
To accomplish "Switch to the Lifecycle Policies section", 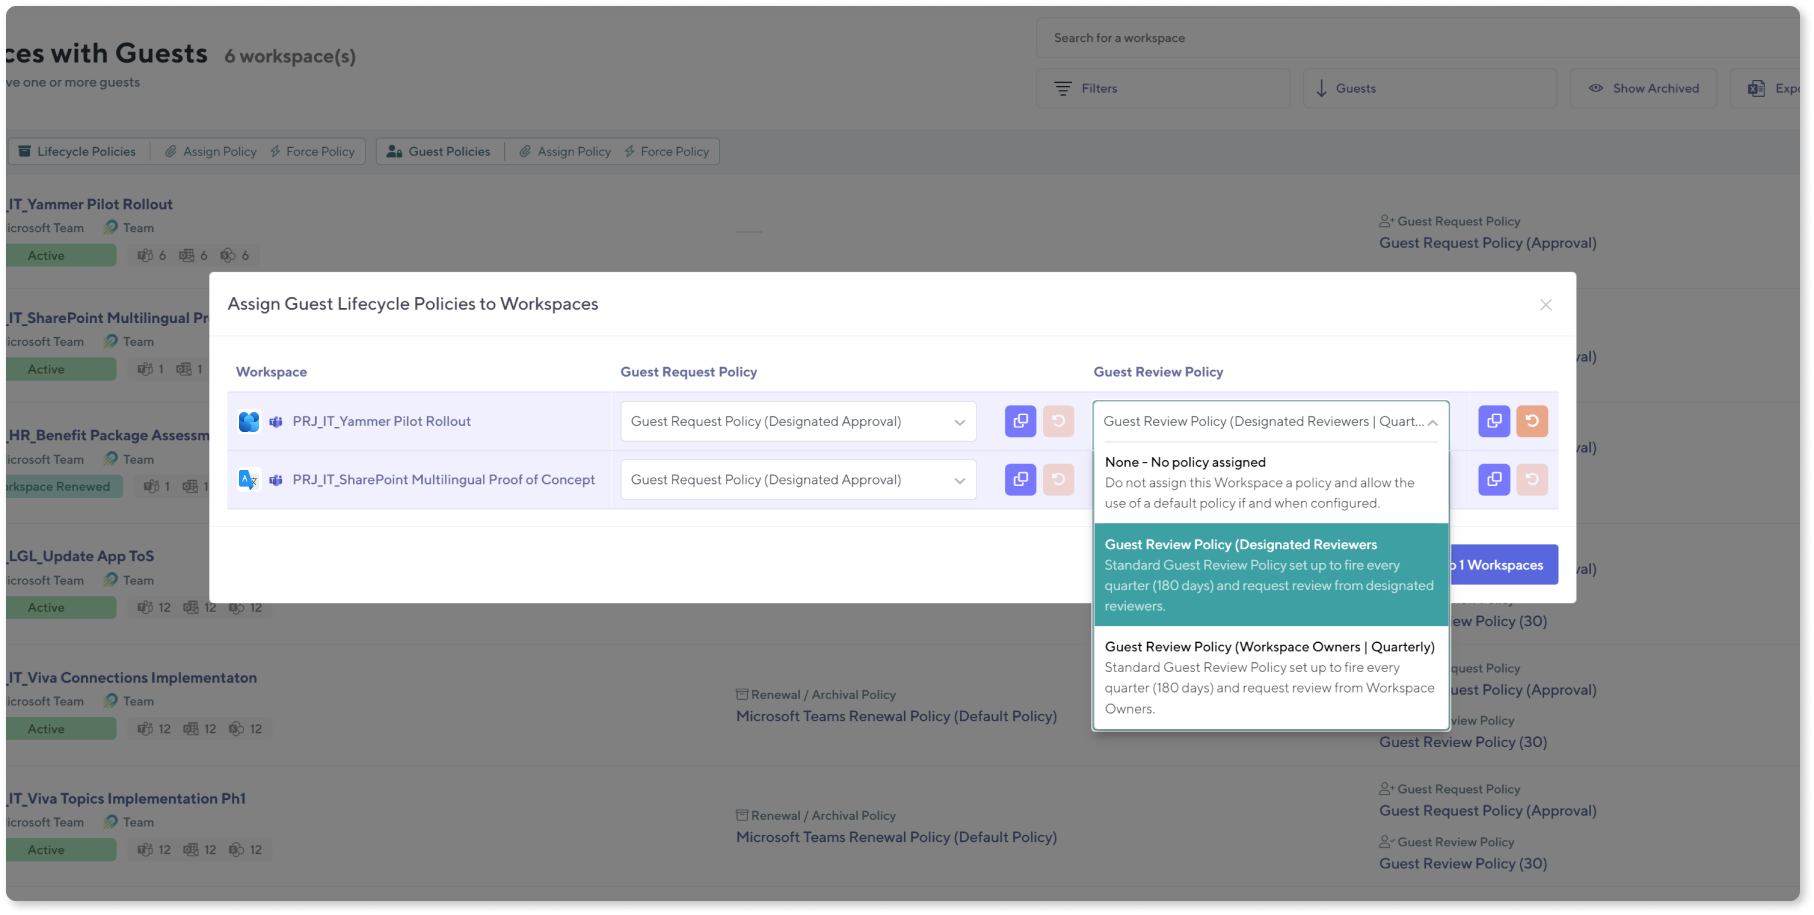I will [77, 151].
